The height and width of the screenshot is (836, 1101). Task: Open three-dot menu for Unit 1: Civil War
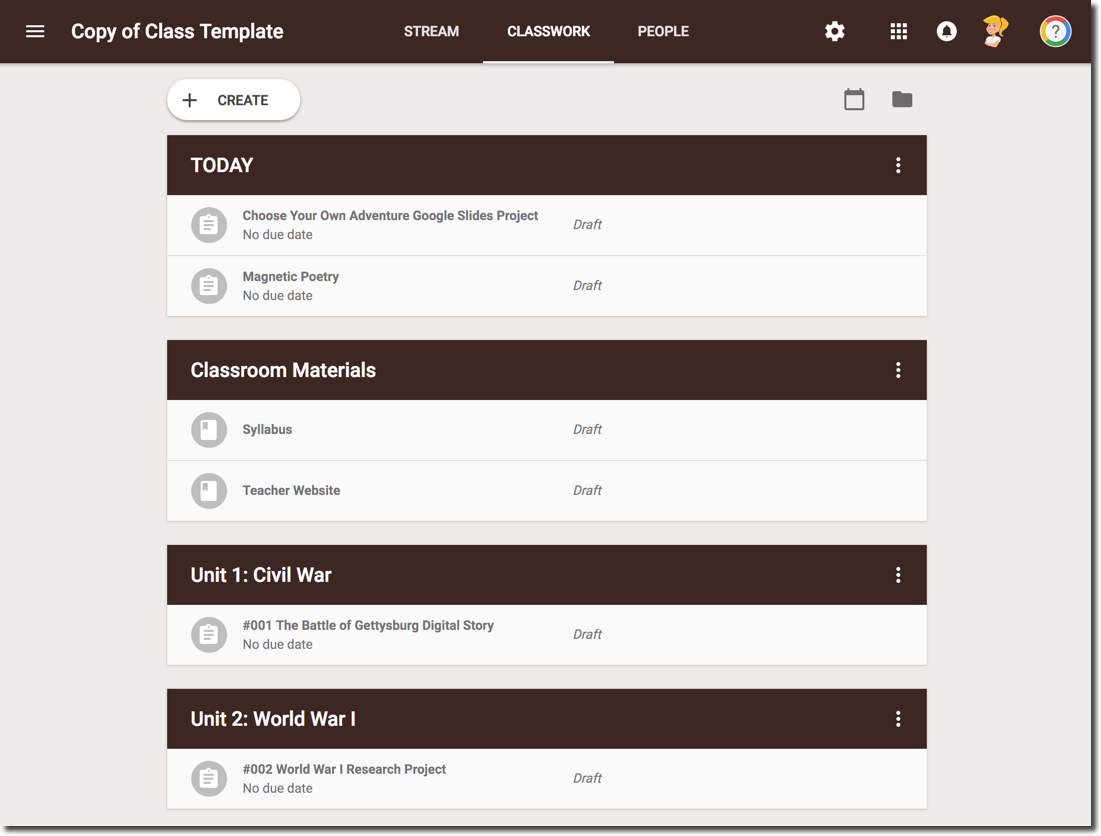pos(897,575)
